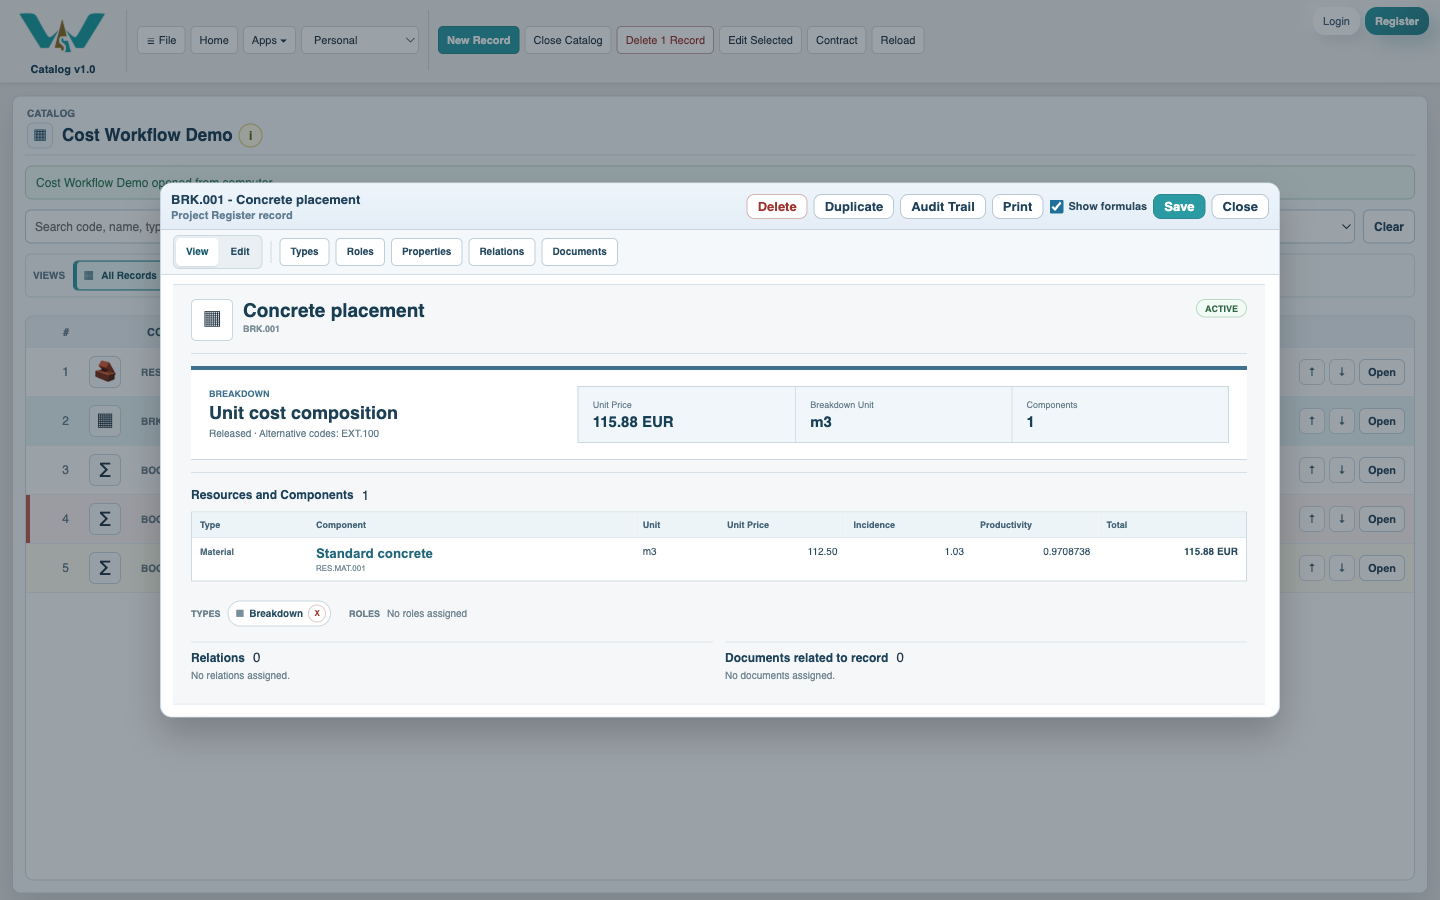Viewport: 1440px width, 900px height.
Task: Switch the record to View mode
Action: 197,252
